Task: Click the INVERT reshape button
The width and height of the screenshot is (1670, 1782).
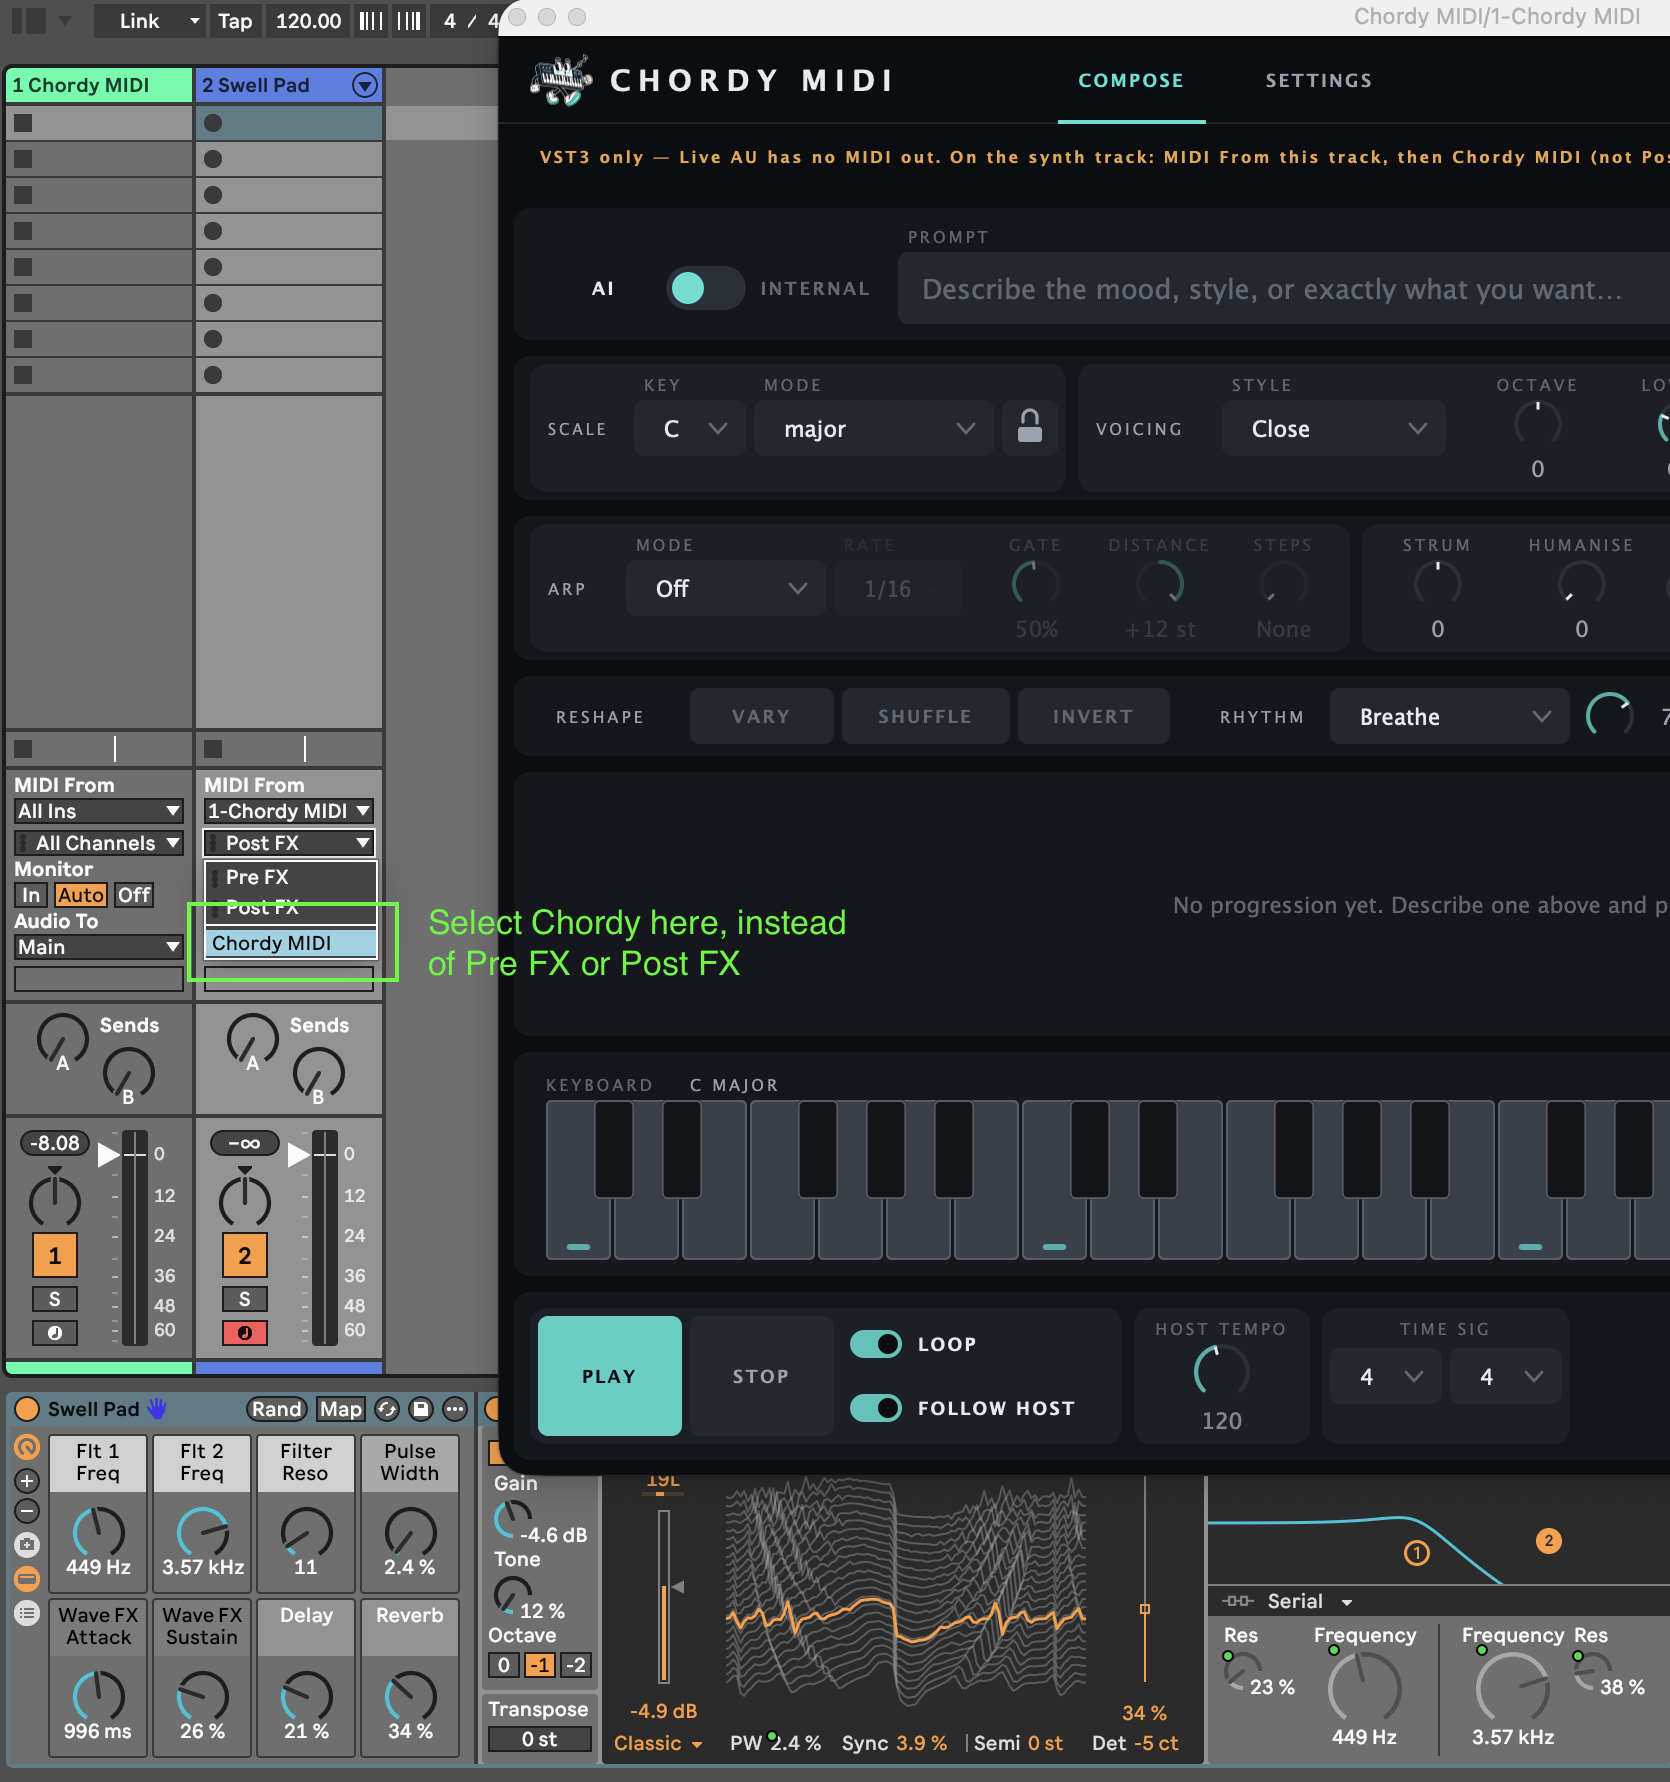Action: tap(1093, 716)
